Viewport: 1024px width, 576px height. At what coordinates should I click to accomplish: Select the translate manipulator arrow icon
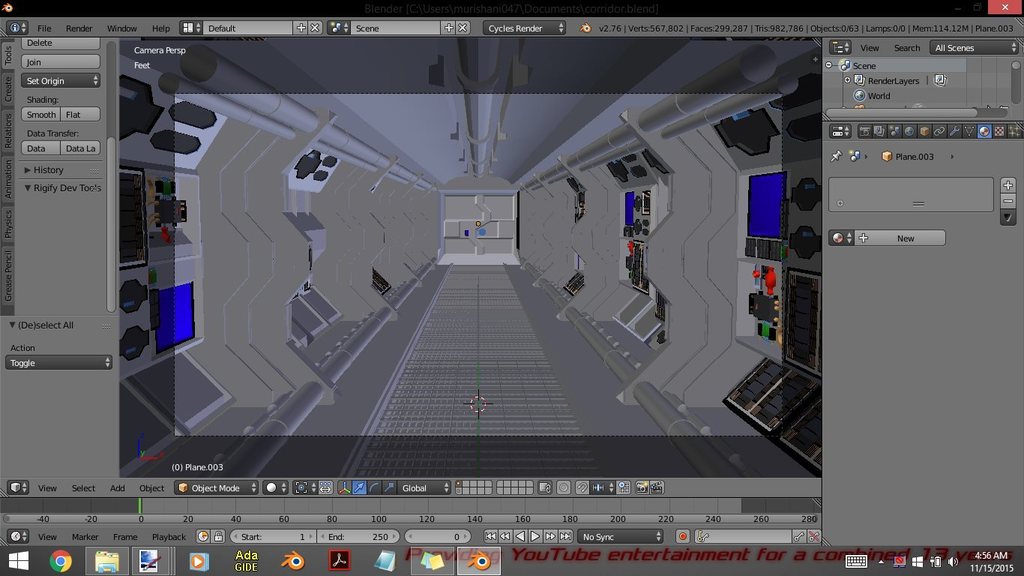tap(359, 488)
